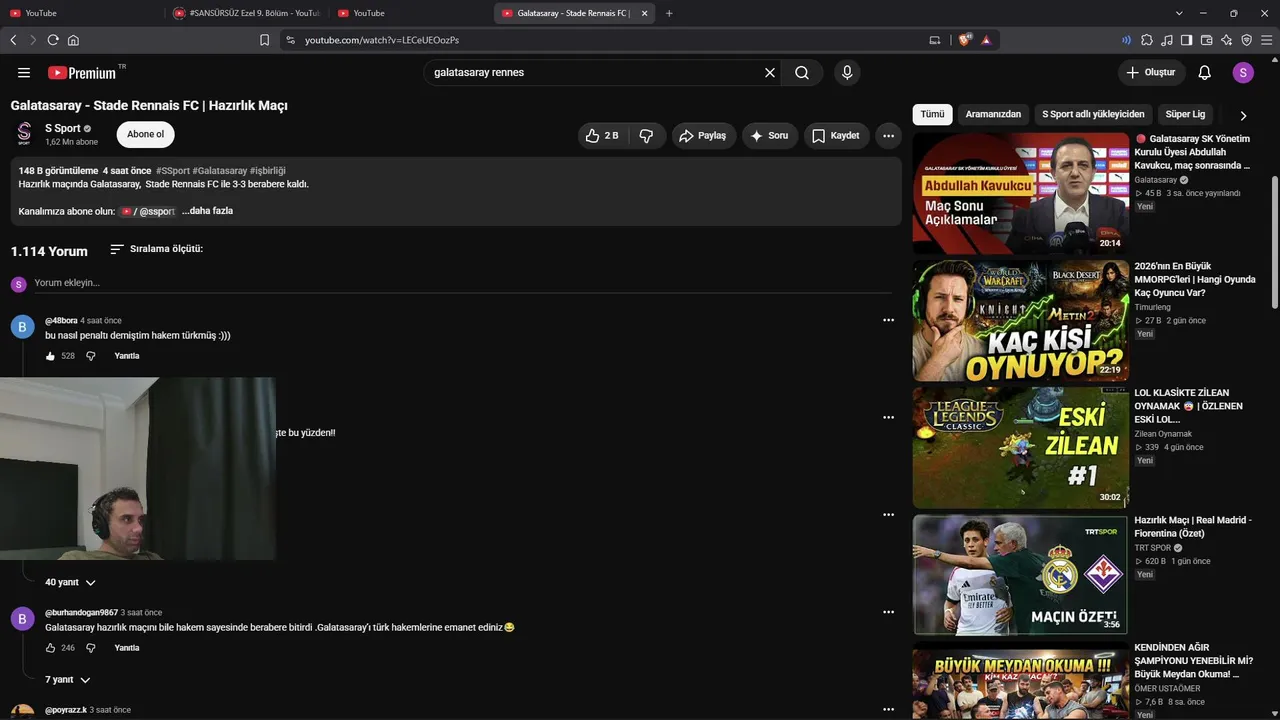Open the browser main hamburger menu
This screenshot has height=720, width=1280.
pos(1265,40)
